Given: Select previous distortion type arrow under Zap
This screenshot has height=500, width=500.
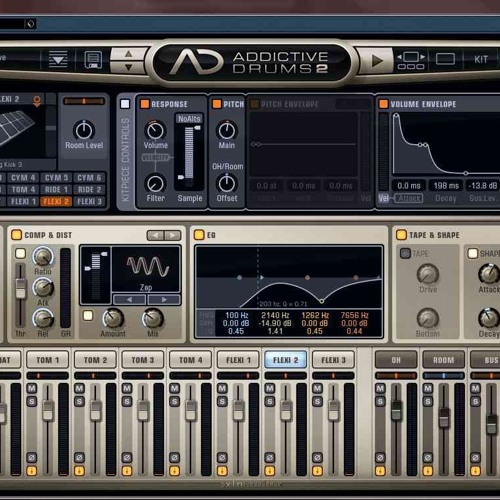Looking at the screenshot, I should click(129, 300).
